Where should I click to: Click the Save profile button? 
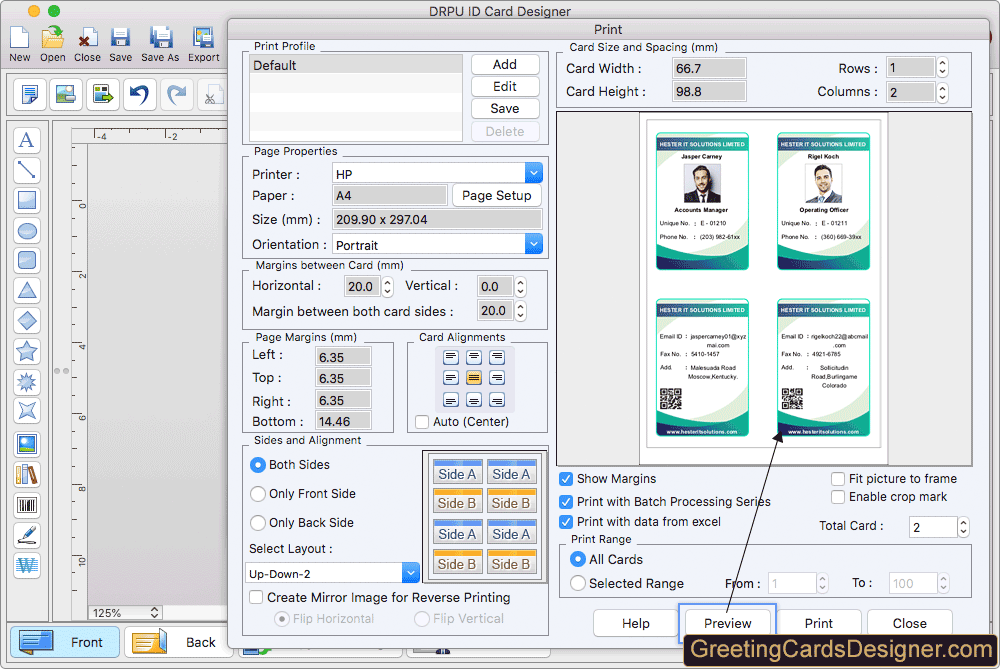click(x=505, y=109)
